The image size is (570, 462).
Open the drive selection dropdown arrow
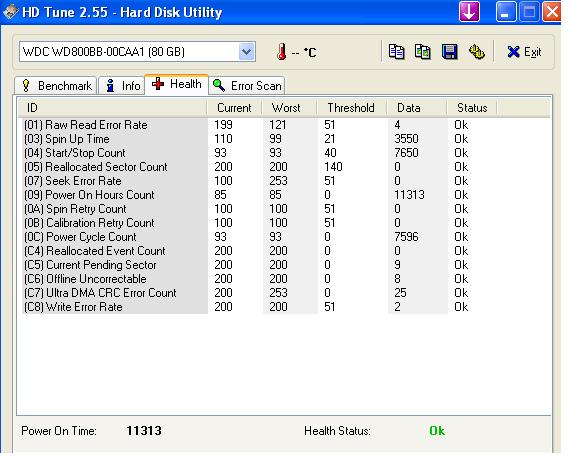click(x=246, y=52)
